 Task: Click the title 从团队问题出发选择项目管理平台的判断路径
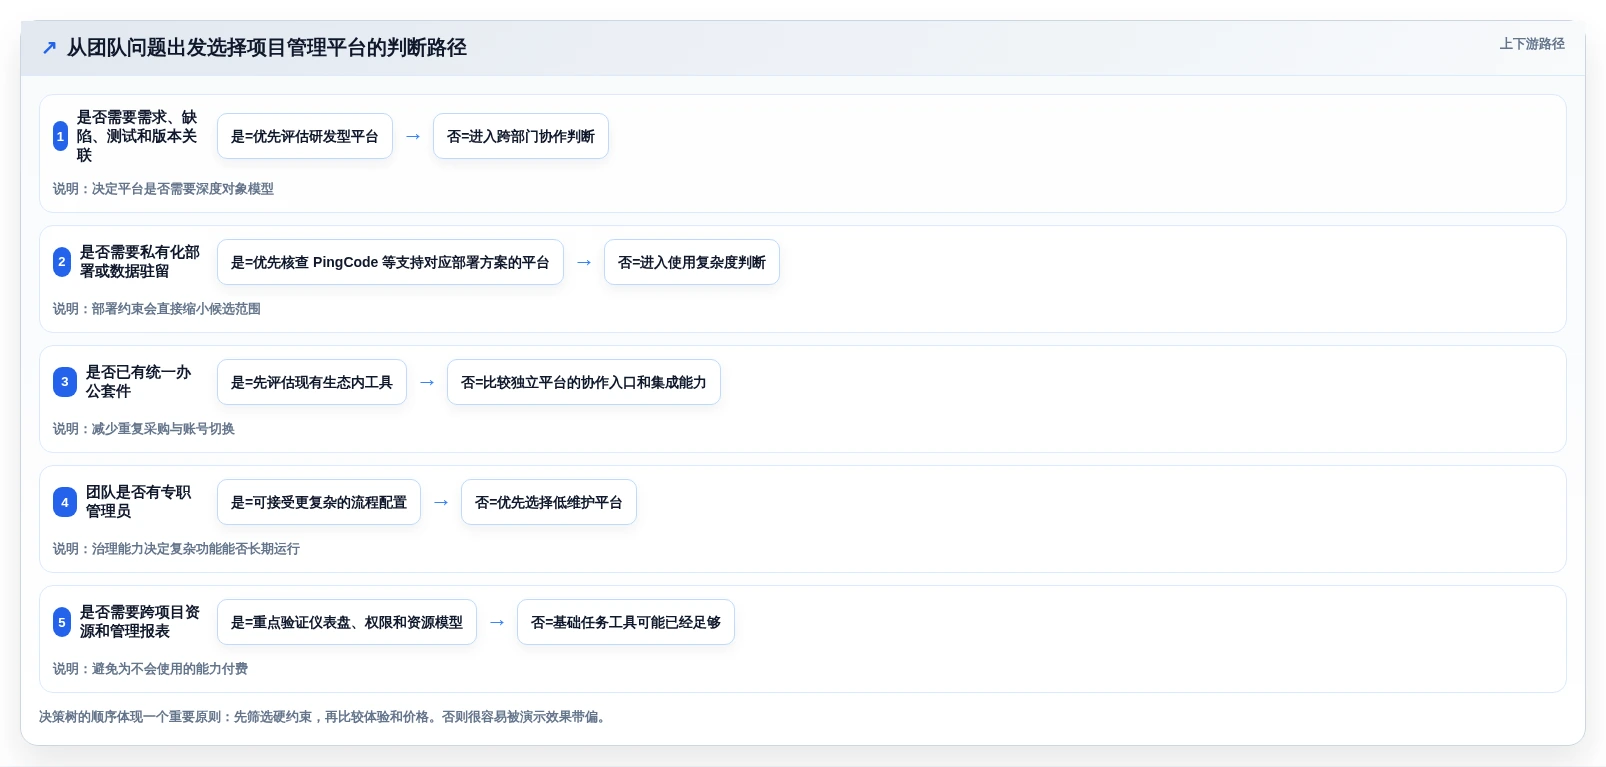coord(267,48)
